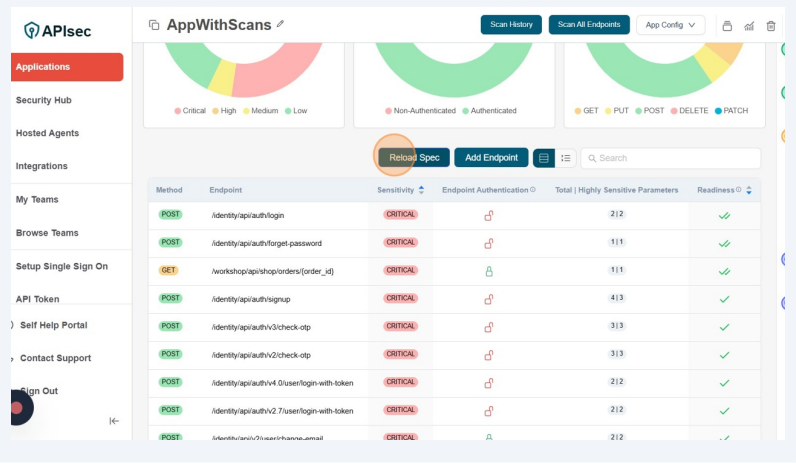Open the Self Help Portal link
This screenshot has height=468, width=796.
pos(53,325)
